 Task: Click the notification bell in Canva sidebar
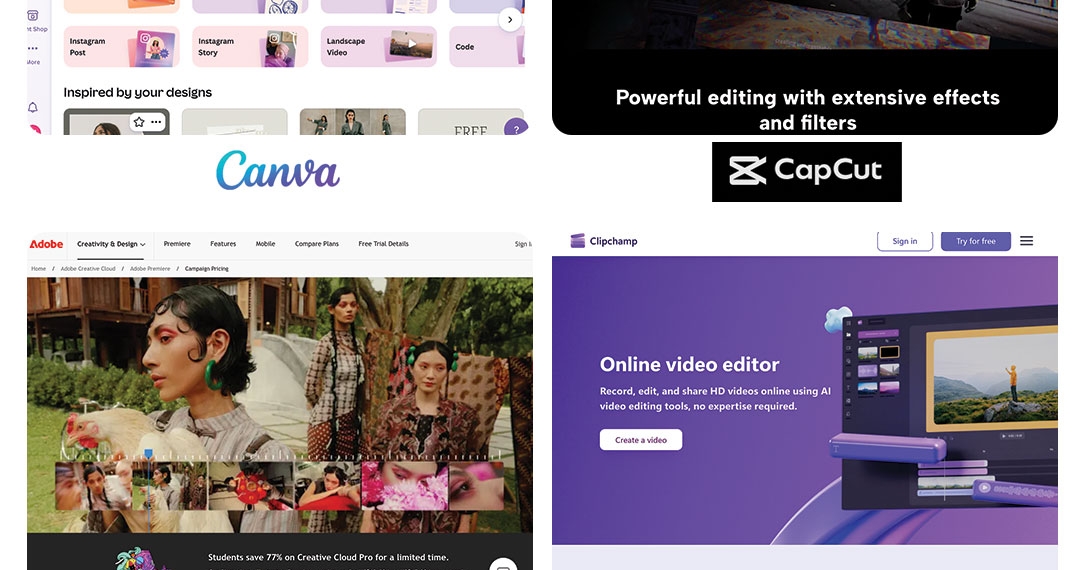click(32, 107)
